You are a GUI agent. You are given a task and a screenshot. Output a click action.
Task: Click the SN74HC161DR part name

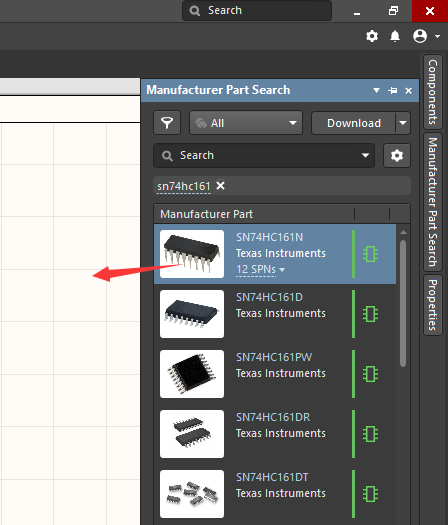273,417
